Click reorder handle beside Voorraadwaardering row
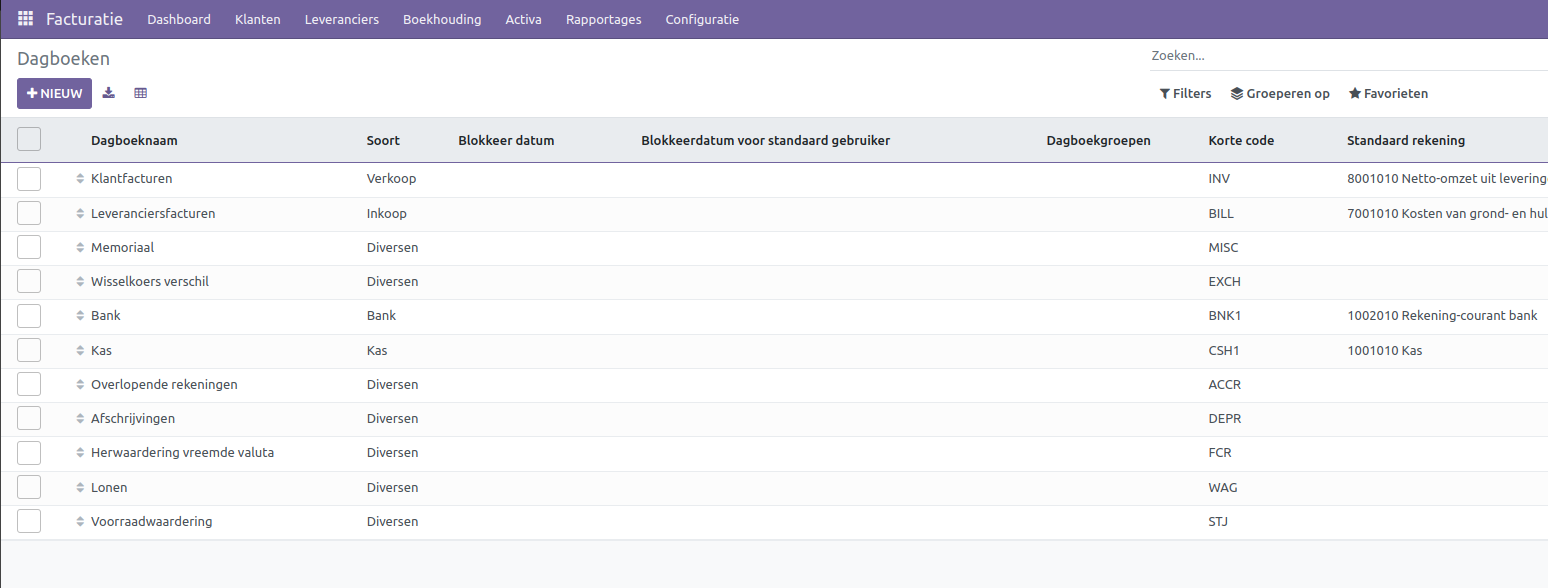The width and height of the screenshot is (1548, 588). [80, 522]
